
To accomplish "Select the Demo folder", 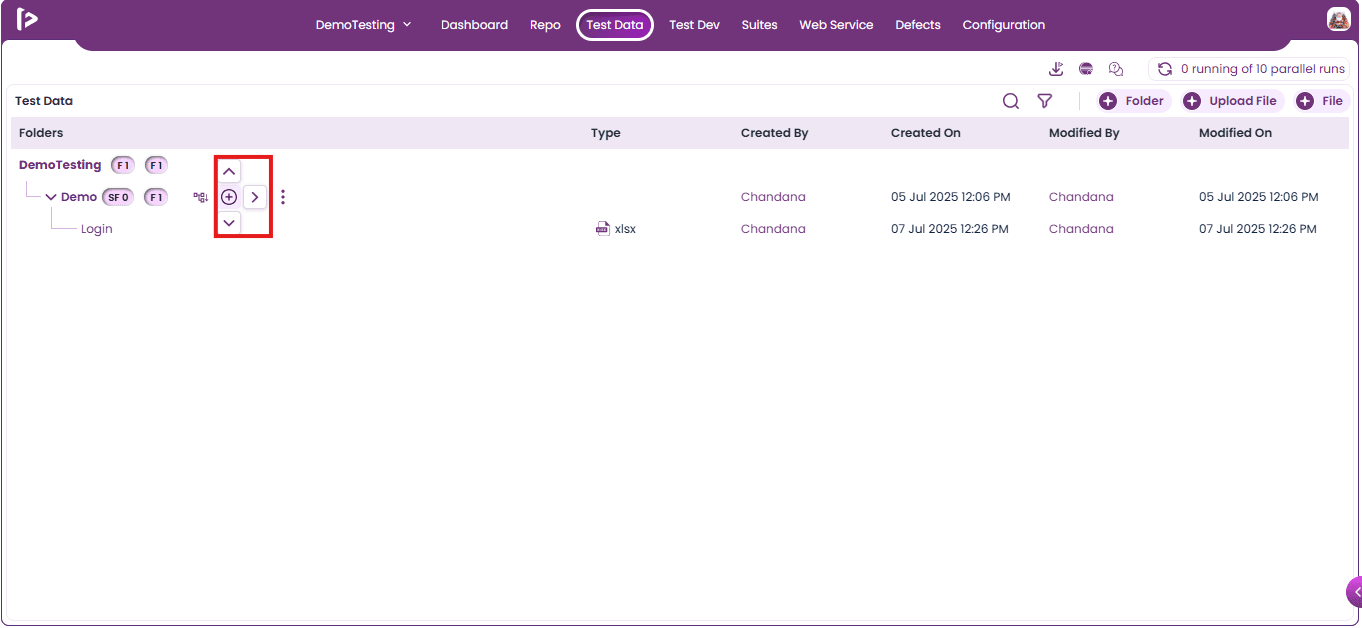I will coord(79,197).
